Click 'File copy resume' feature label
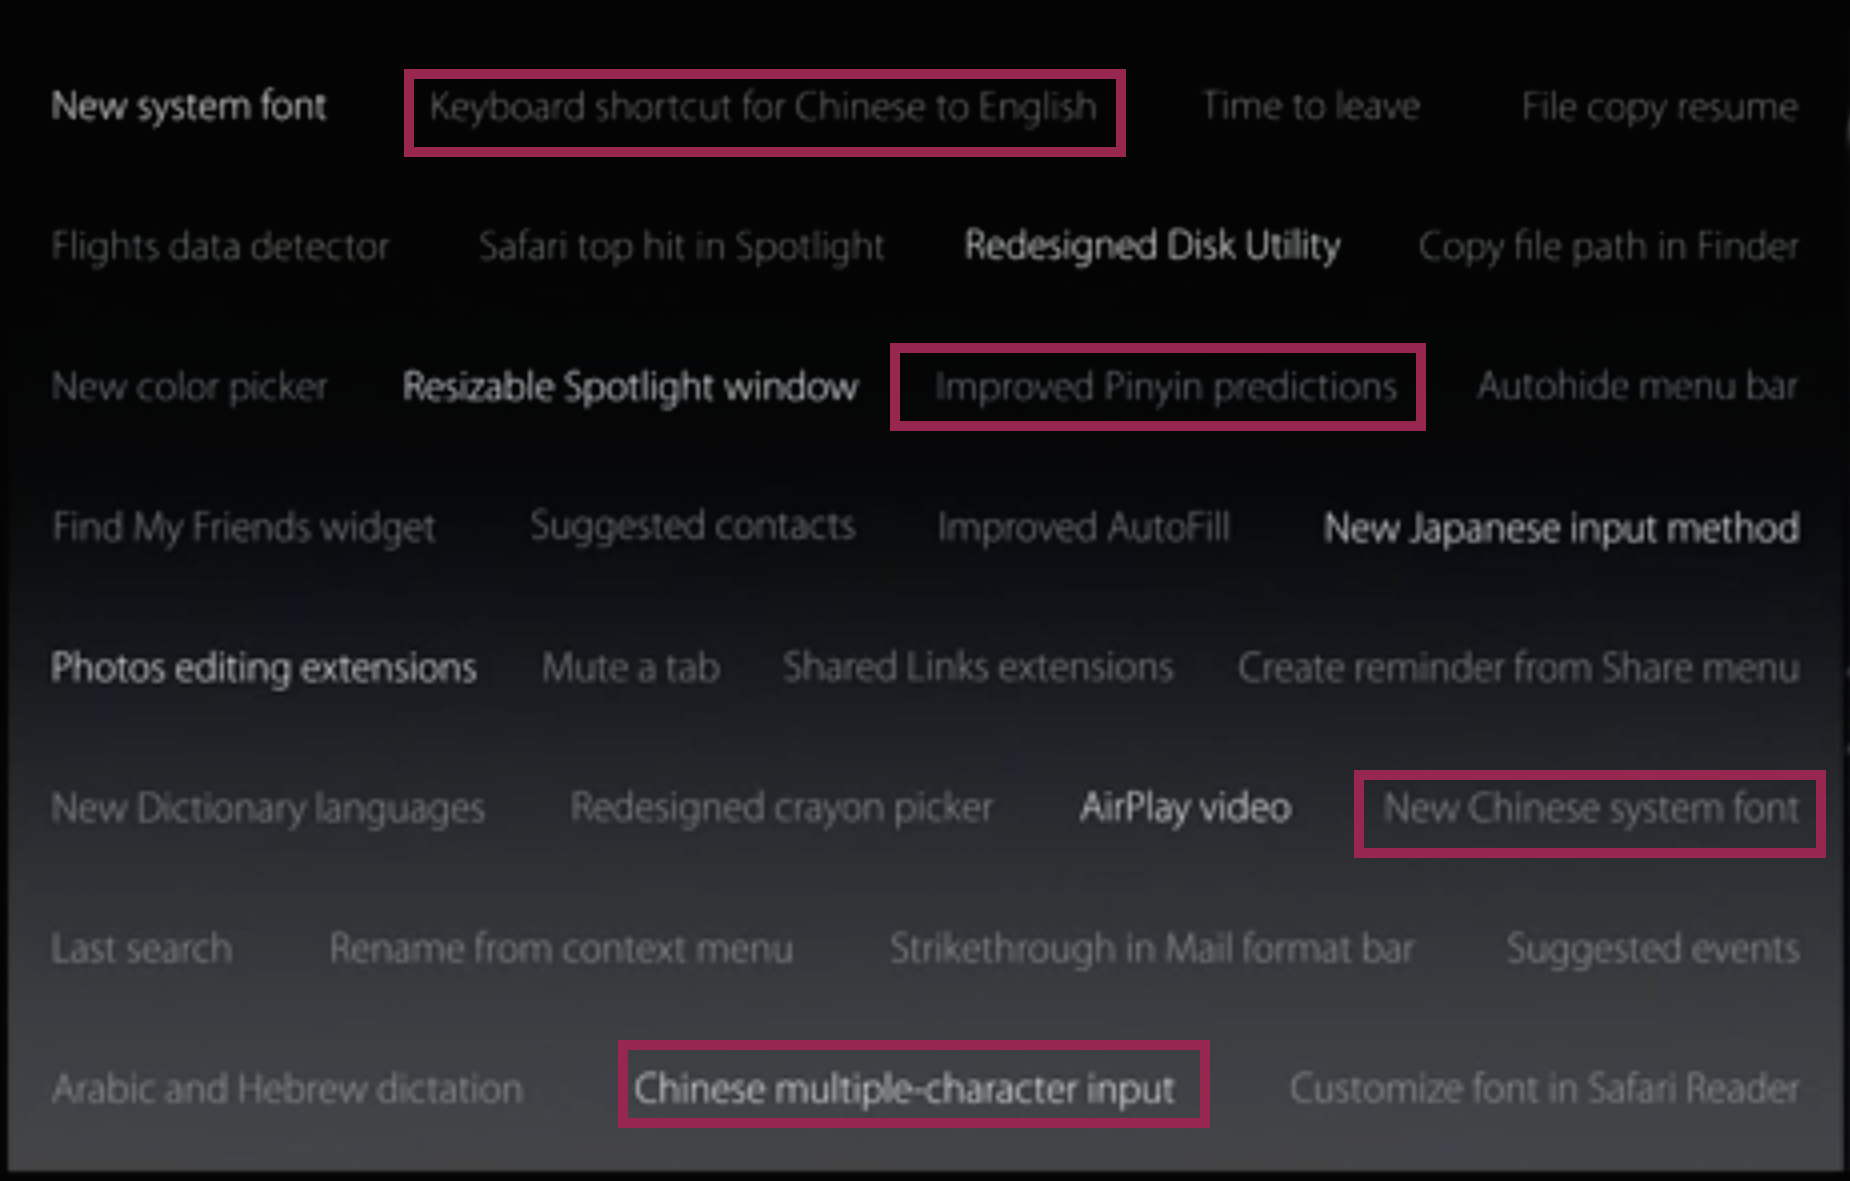This screenshot has height=1181, width=1850. tap(1659, 107)
